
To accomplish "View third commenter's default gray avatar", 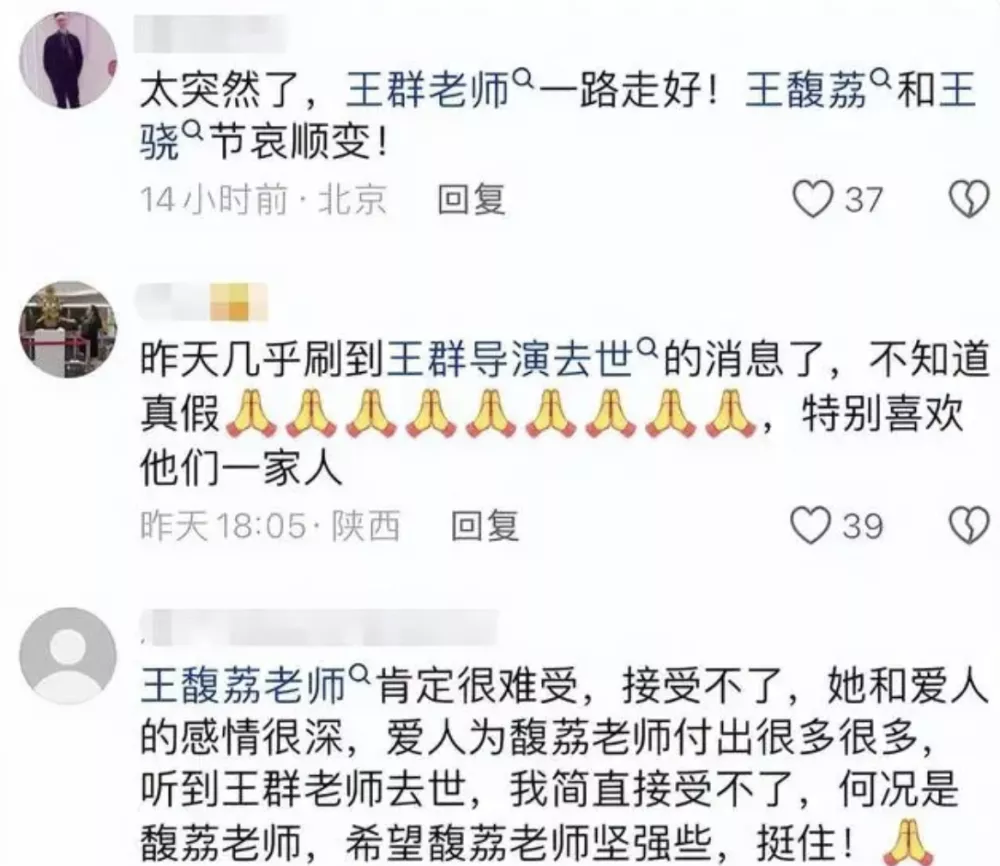I will (x=68, y=656).
